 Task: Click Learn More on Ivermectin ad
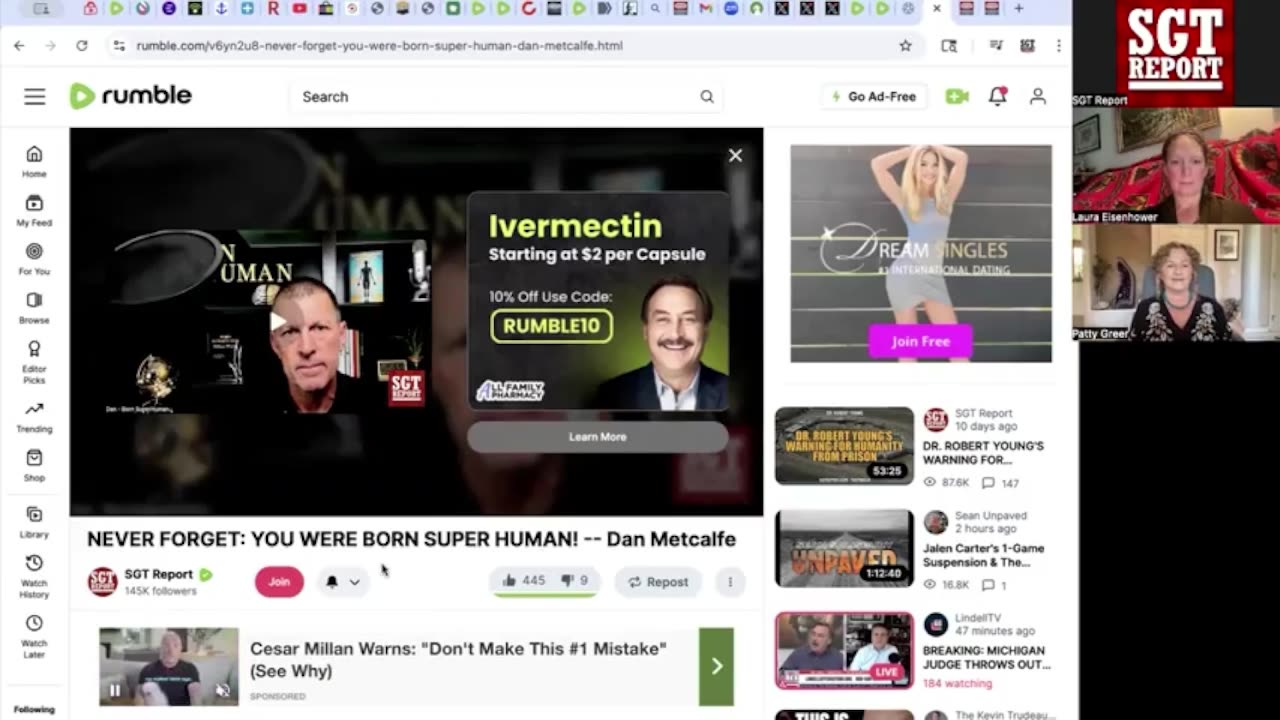coord(597,437)
